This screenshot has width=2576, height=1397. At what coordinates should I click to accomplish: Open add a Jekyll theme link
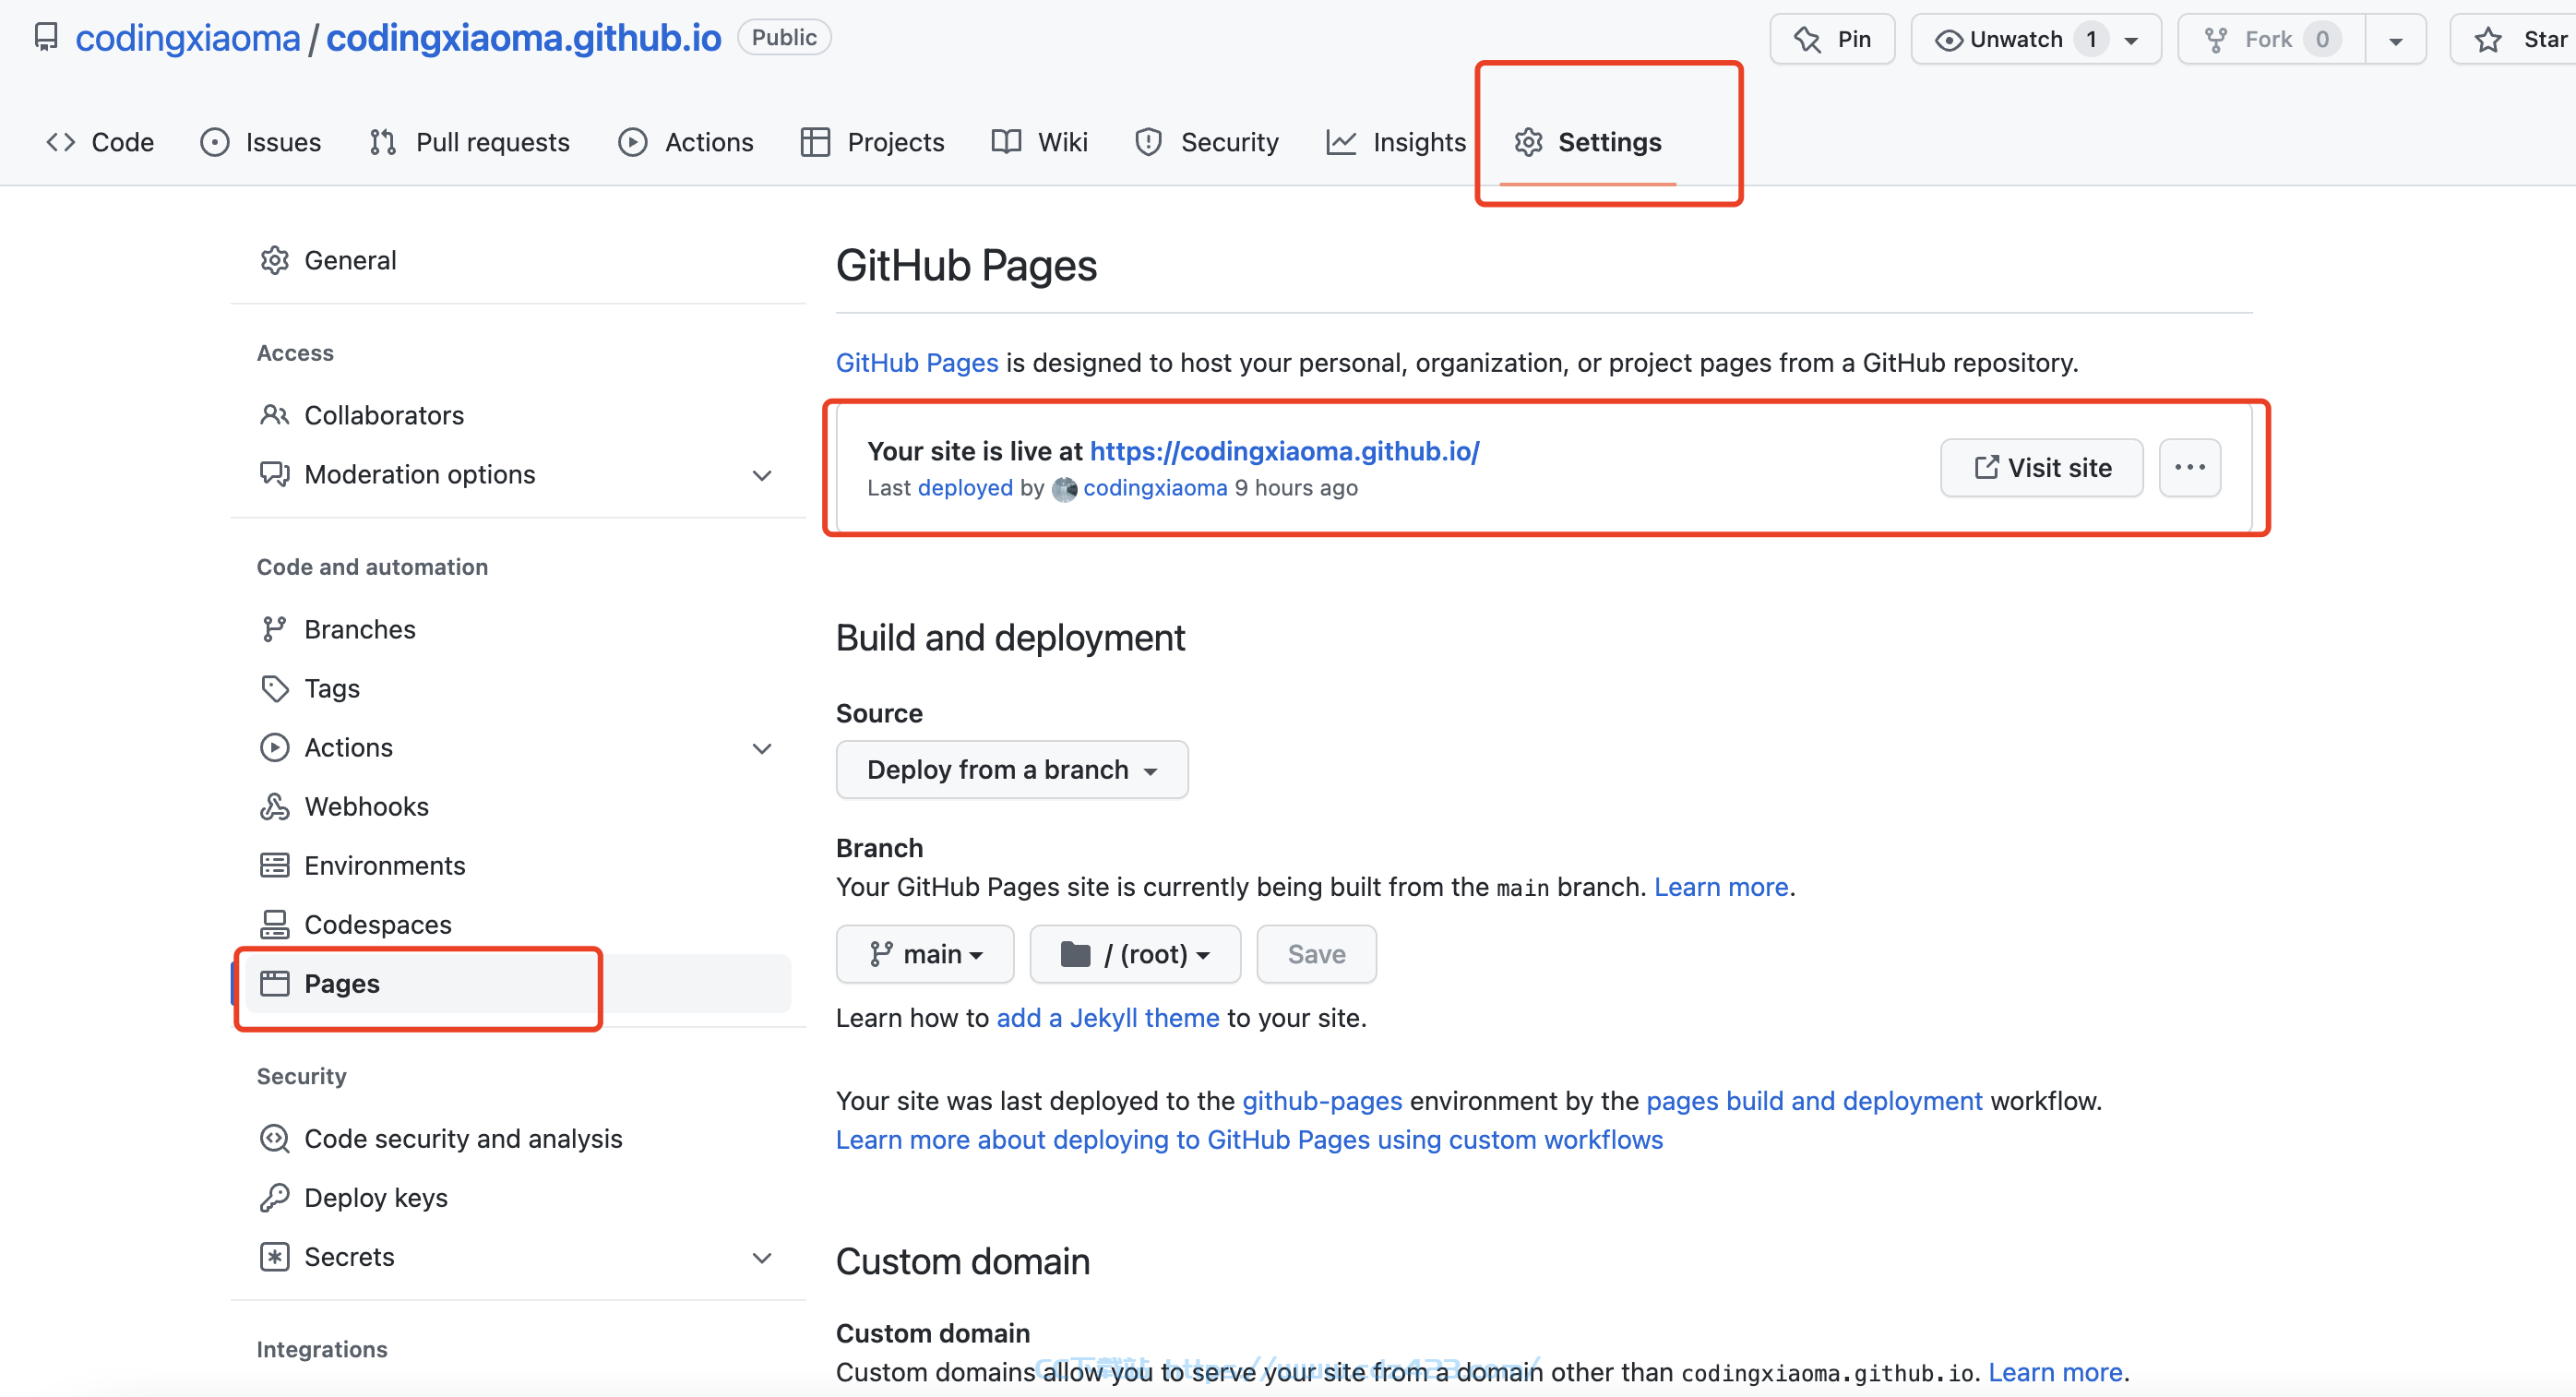1107,1017
